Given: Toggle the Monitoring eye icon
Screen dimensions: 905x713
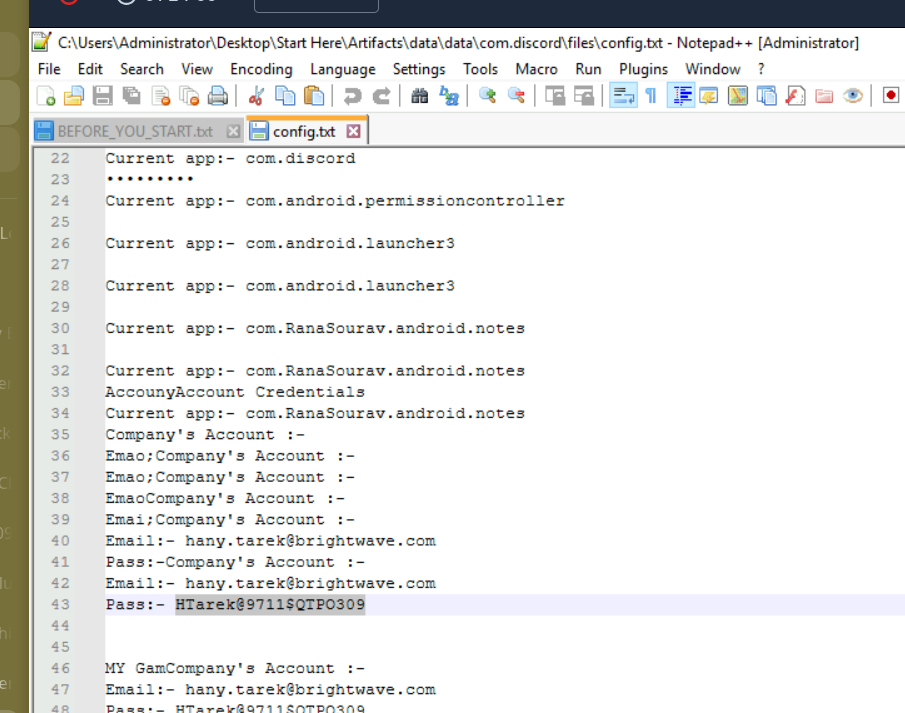Looking at the screenshot, I should point(852,96).
